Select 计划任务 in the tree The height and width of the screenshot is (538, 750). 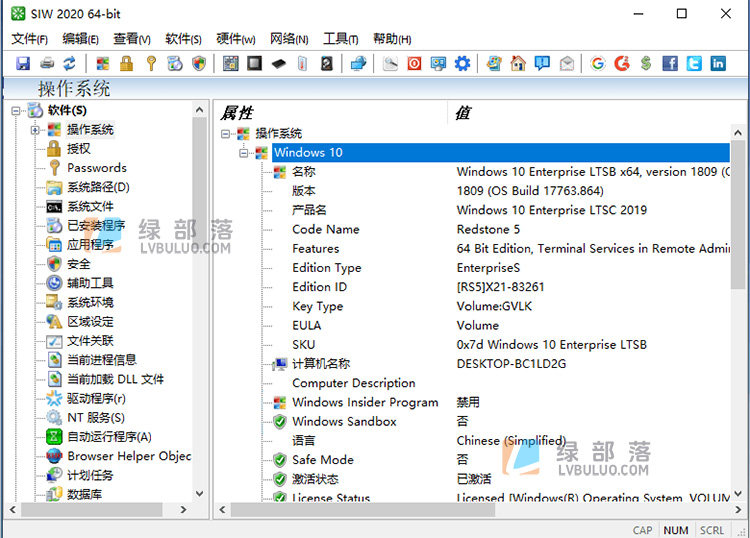[90, 475]
